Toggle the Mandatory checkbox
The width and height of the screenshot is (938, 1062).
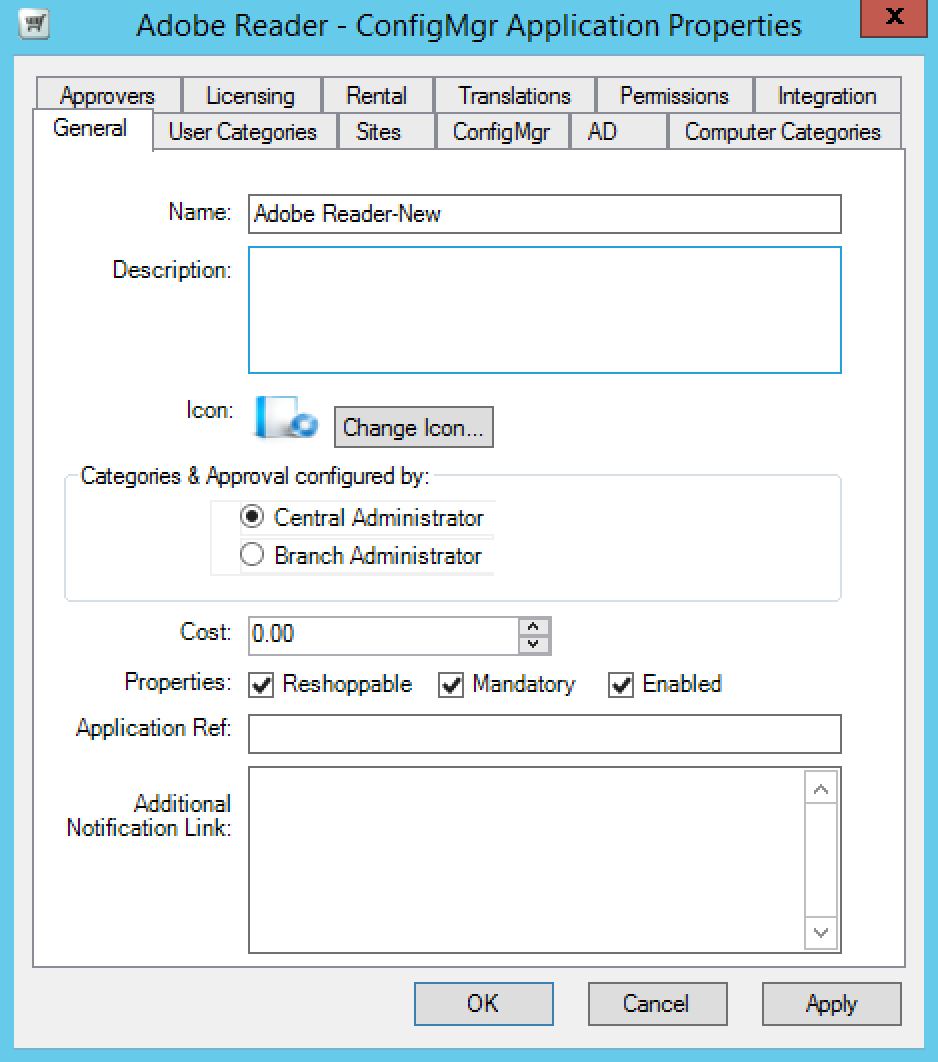coord(452,685)
